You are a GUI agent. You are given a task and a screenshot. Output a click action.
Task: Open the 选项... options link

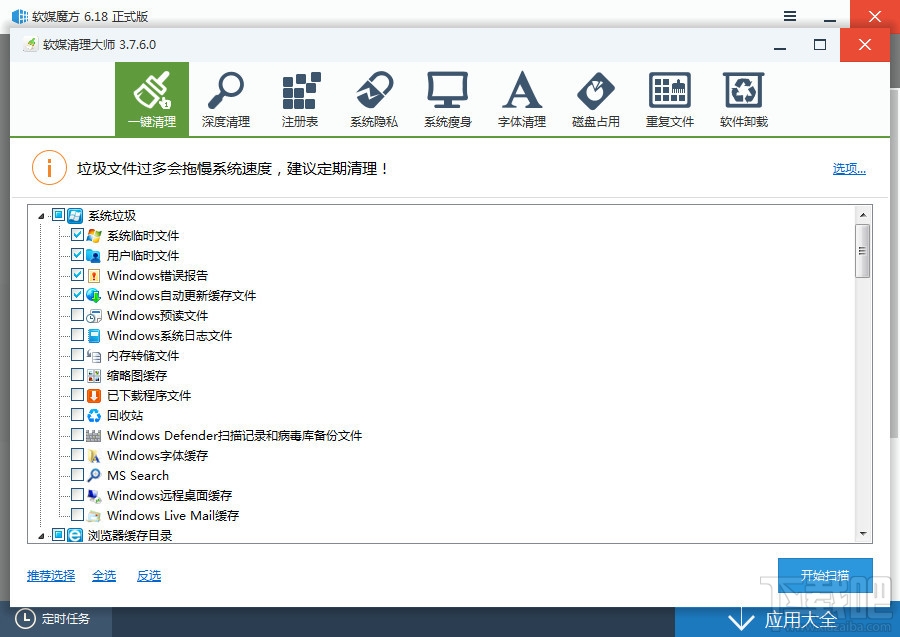pyautogui.click(x=849, y=168)
